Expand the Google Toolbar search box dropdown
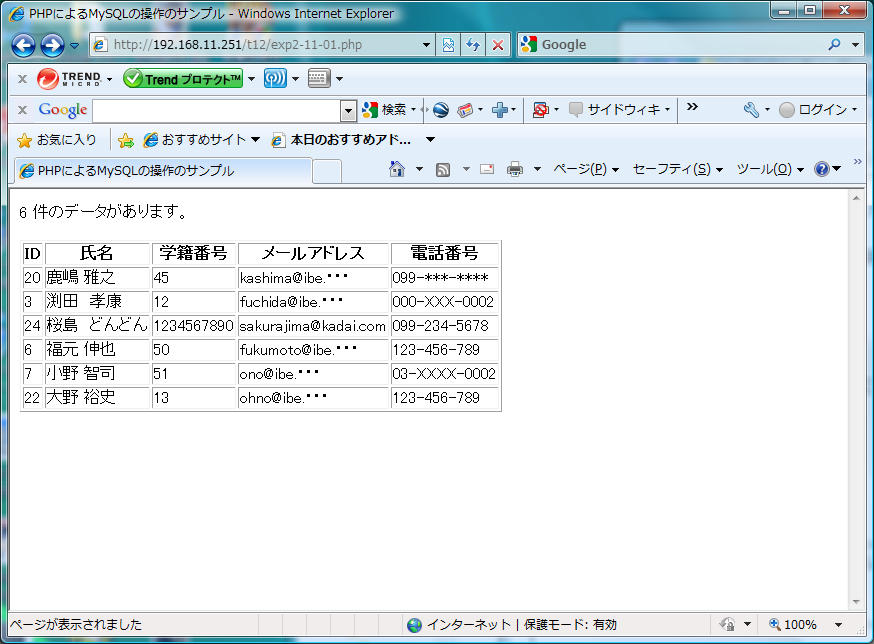 [348, 110]
